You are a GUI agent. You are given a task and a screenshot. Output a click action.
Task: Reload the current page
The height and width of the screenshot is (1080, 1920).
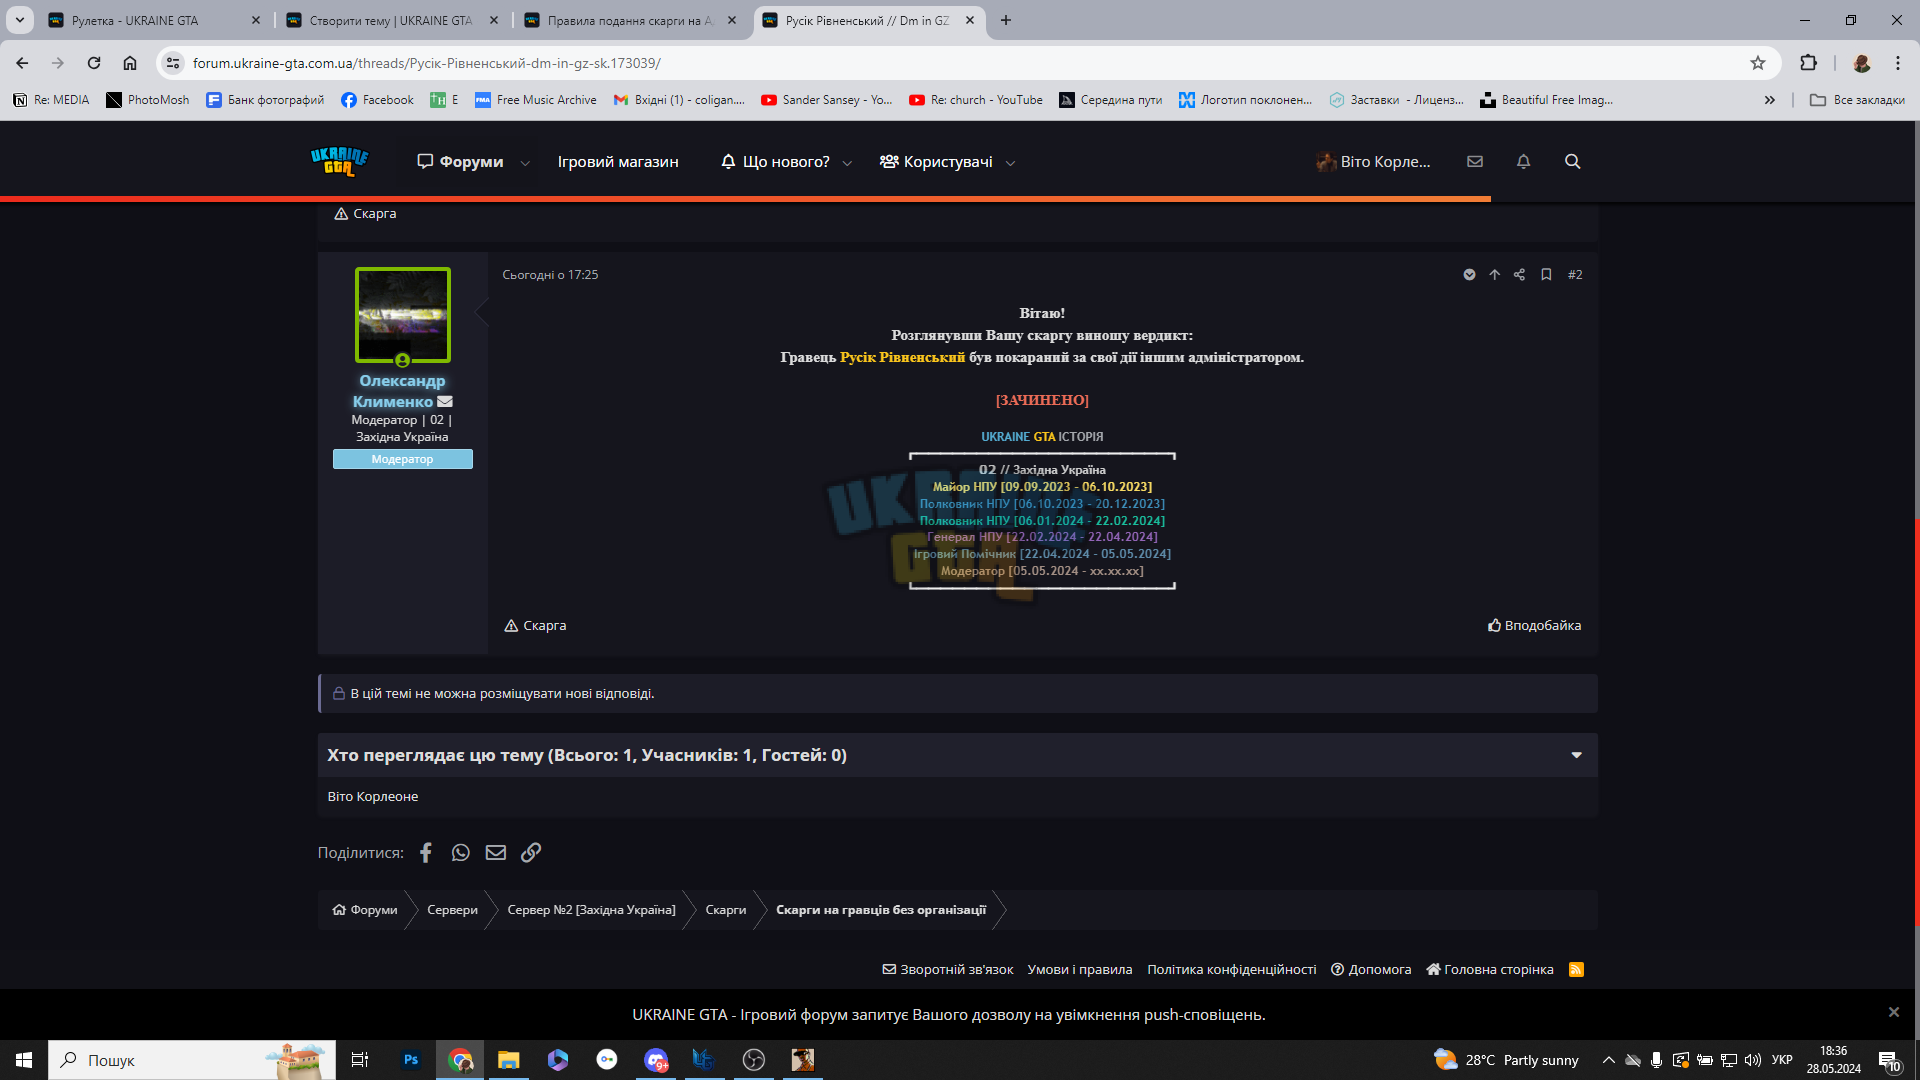94,63
